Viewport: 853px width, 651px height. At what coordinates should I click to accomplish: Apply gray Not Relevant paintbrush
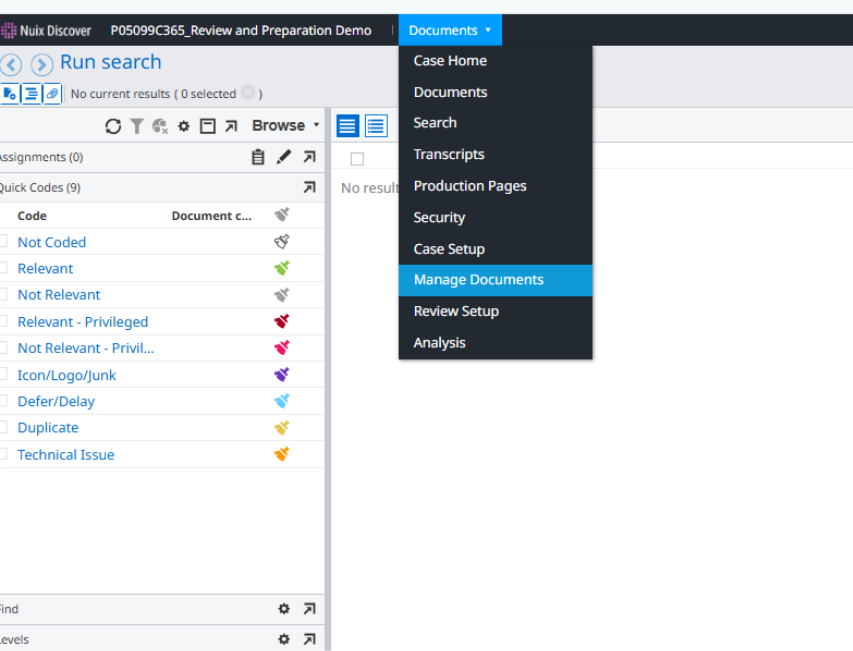point(282,295)
